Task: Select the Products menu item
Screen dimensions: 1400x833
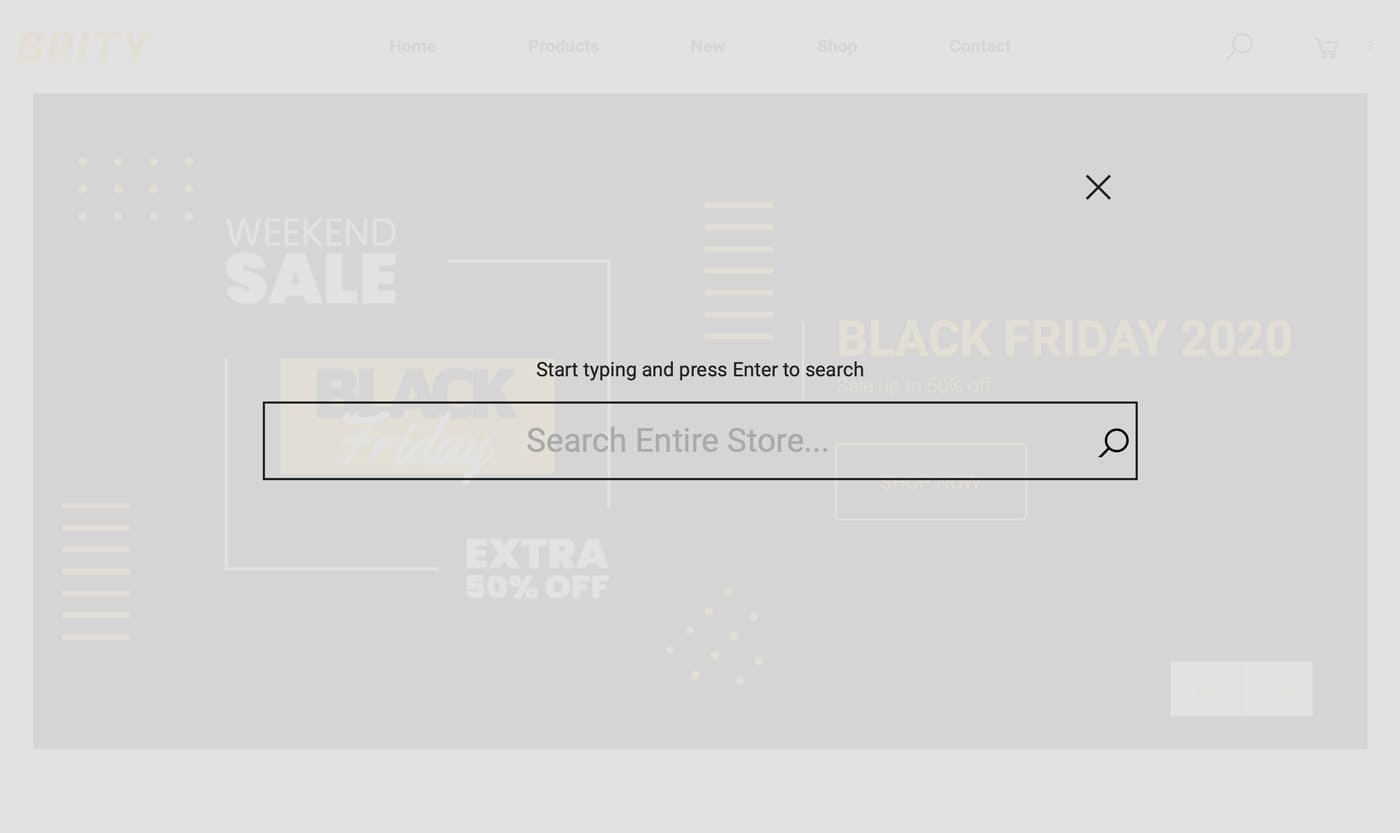Action: [563, 46]
